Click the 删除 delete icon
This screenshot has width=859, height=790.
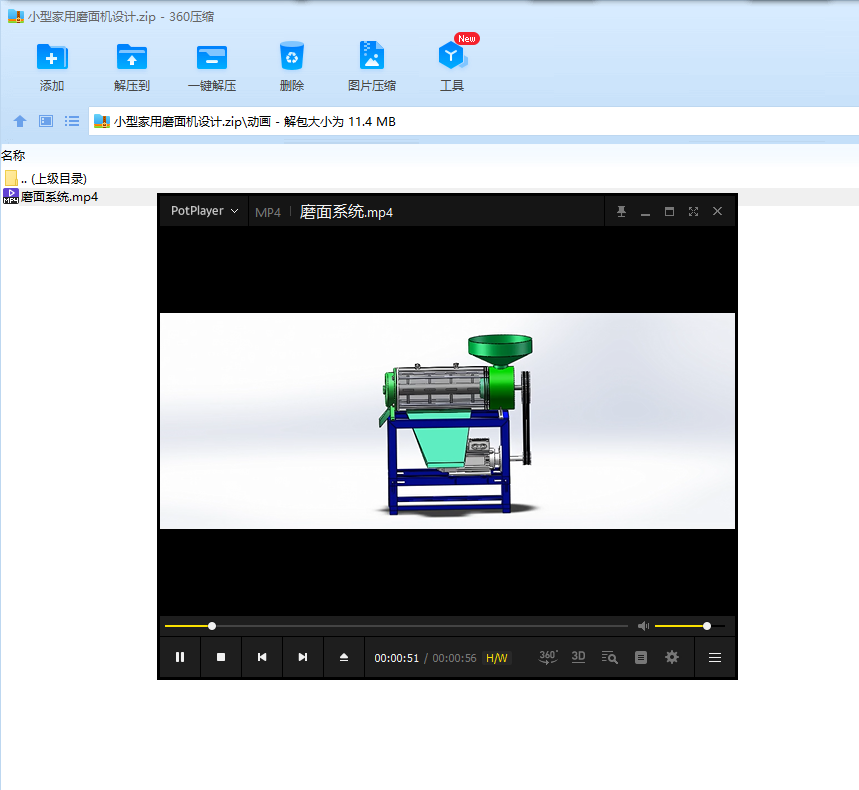[x=291, y=56]
